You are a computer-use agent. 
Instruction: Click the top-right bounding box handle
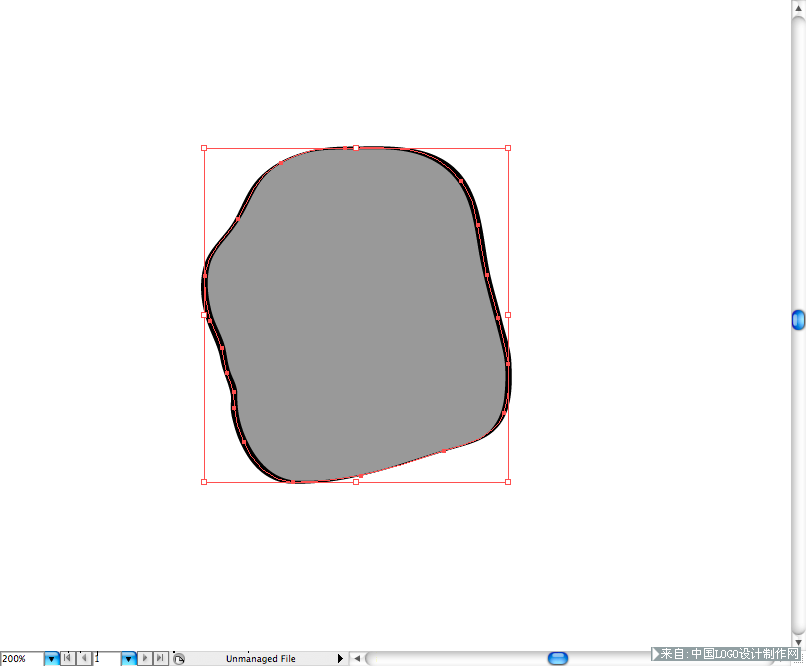point(508,148)
